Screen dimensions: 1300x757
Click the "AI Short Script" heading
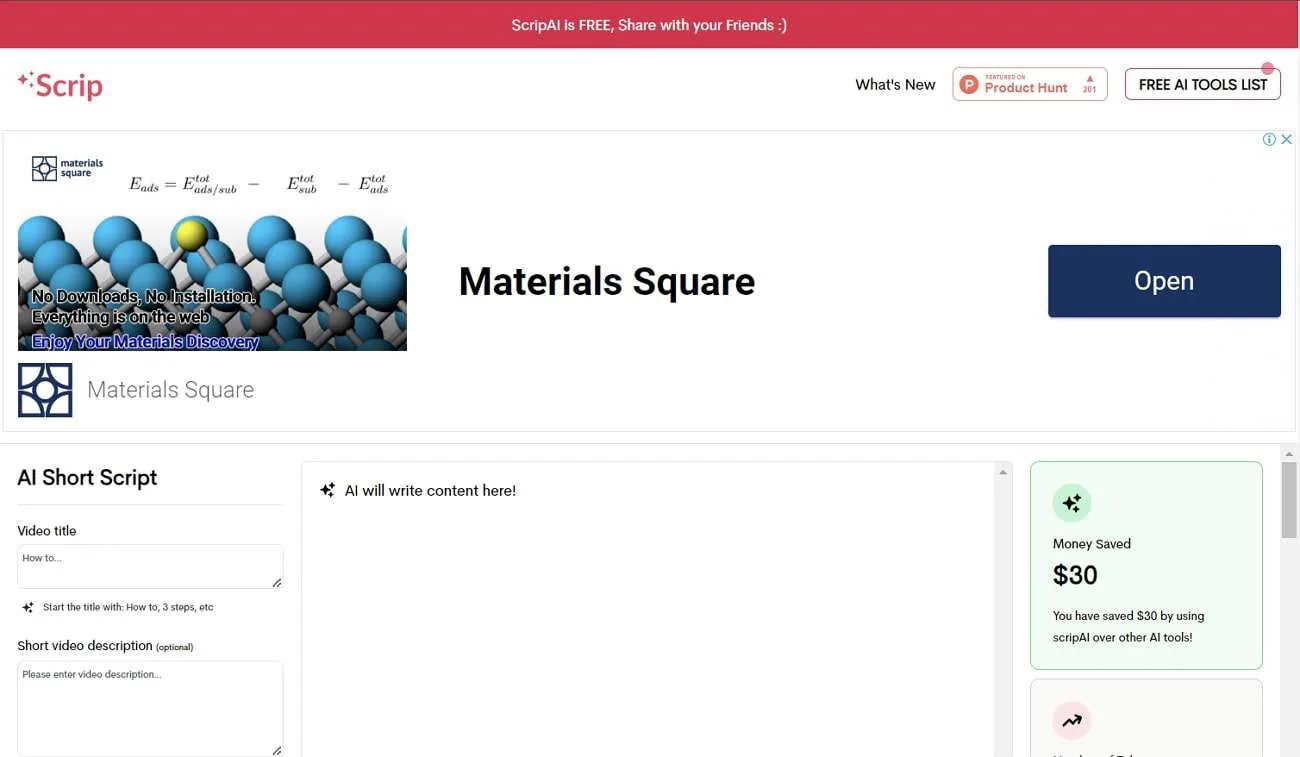(x=87, y=478)
